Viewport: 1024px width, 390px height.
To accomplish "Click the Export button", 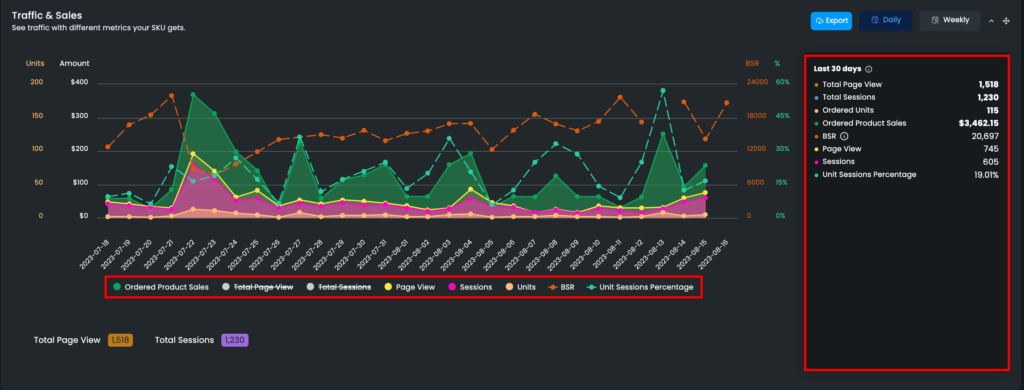I will click(x=831, y=21).
